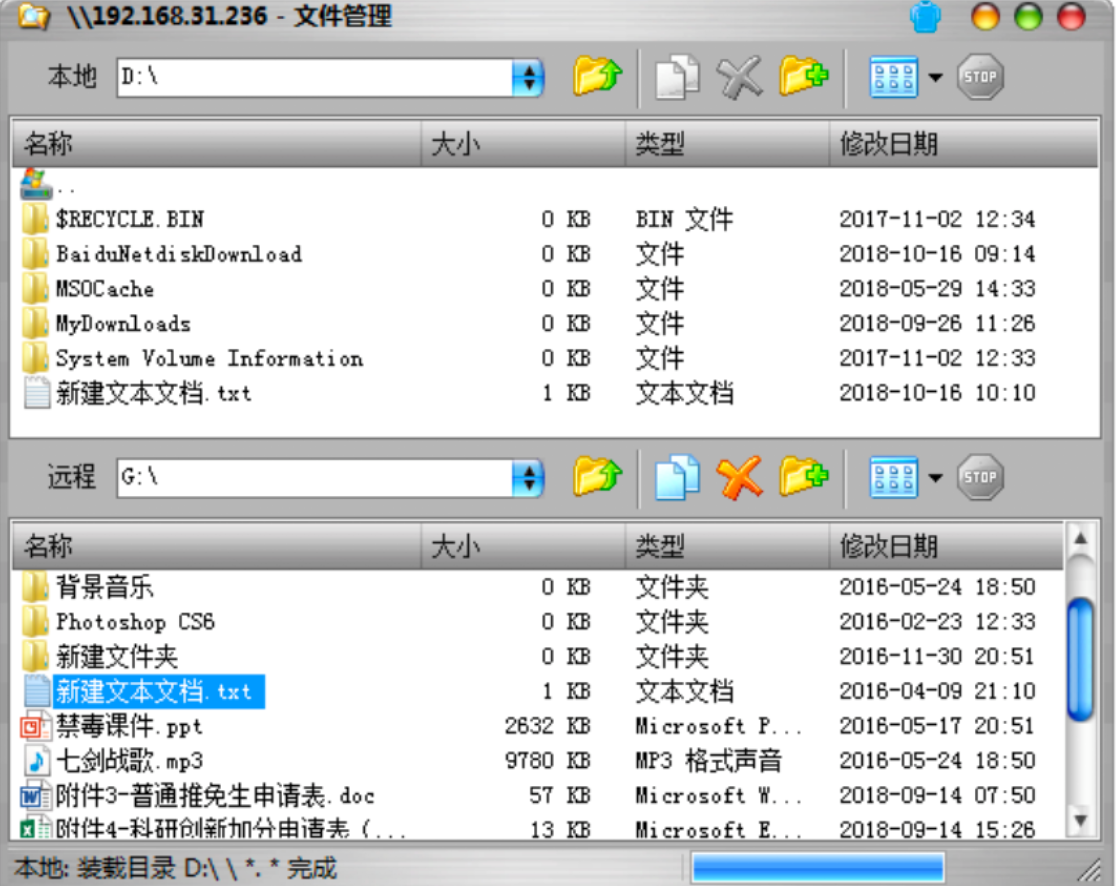Go up one folder in remote pane

(598, 477)
